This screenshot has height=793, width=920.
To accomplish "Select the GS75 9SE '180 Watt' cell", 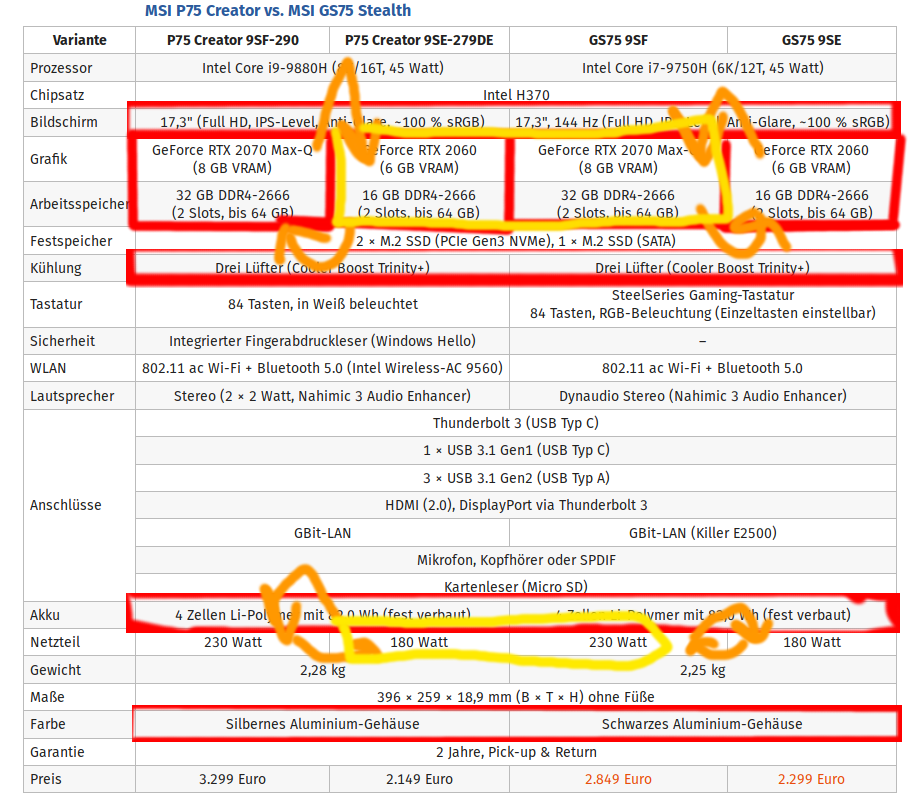I will [811, 642].
